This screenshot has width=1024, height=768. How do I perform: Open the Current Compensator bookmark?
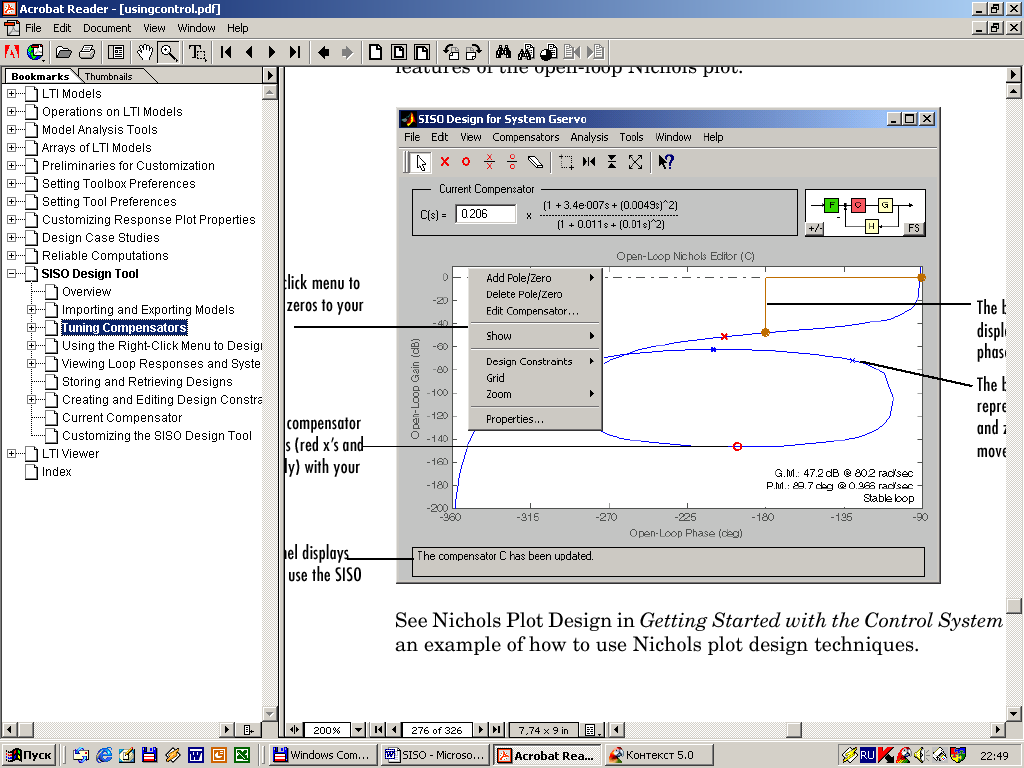[122, 418]
